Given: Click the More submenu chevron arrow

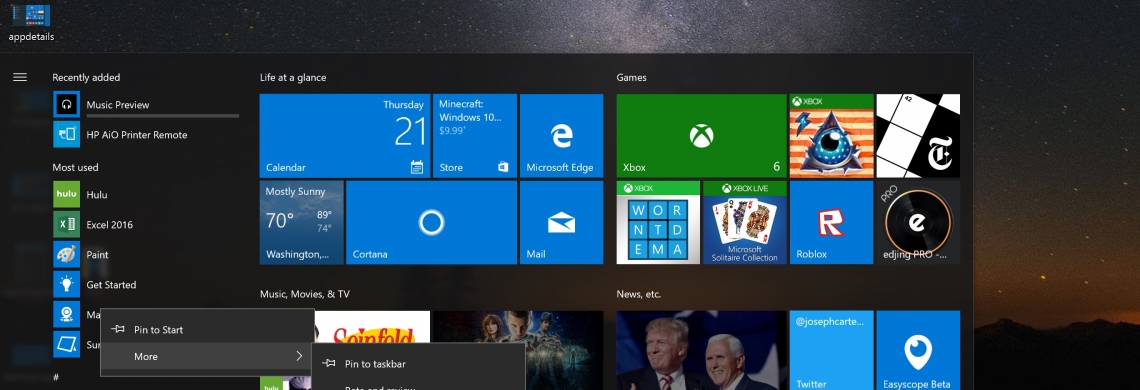Looking at the screenshot, I should [299, 357].
